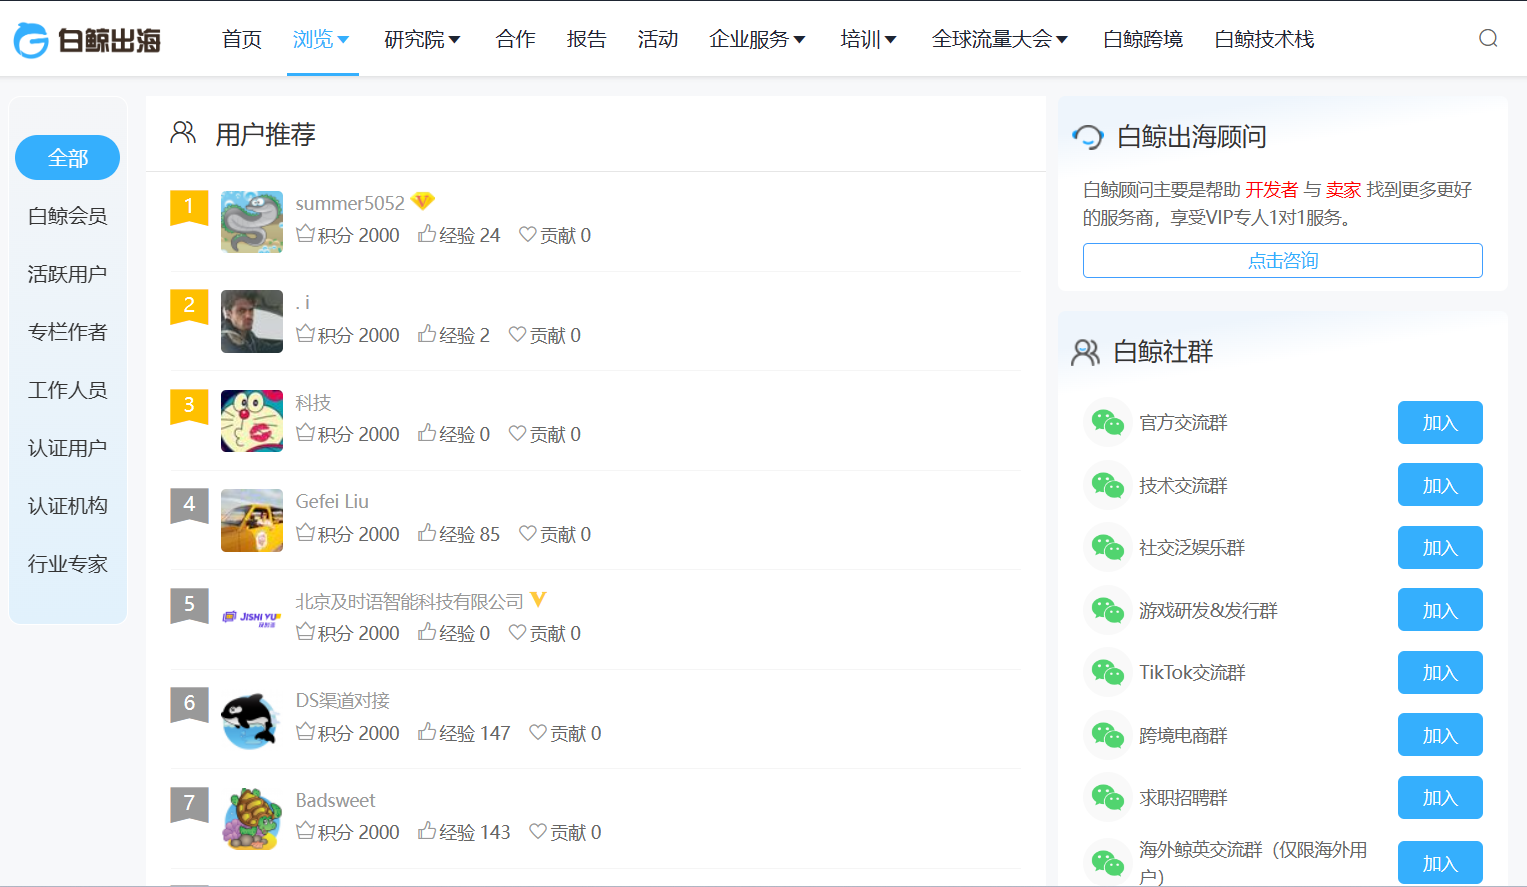Click the 白鲸社群 people icon
The height and width of the screenshot is (887, 1527).
pos(1085,352)
